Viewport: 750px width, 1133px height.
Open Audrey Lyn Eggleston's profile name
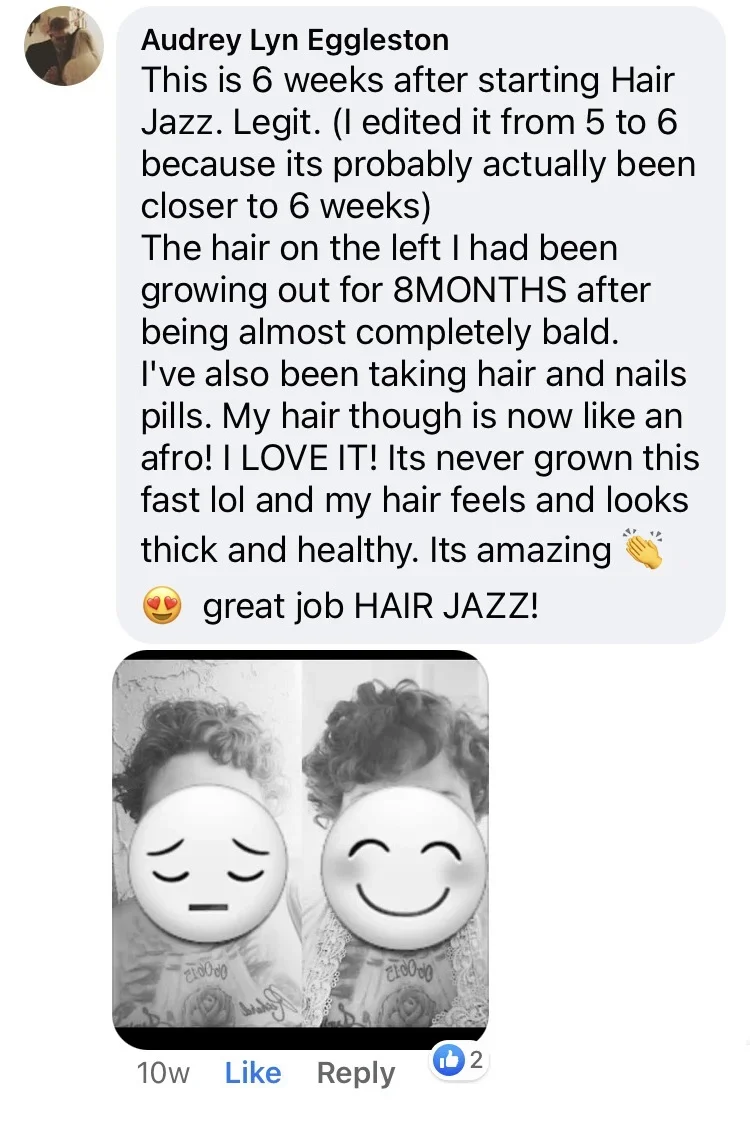click(295, 39)
